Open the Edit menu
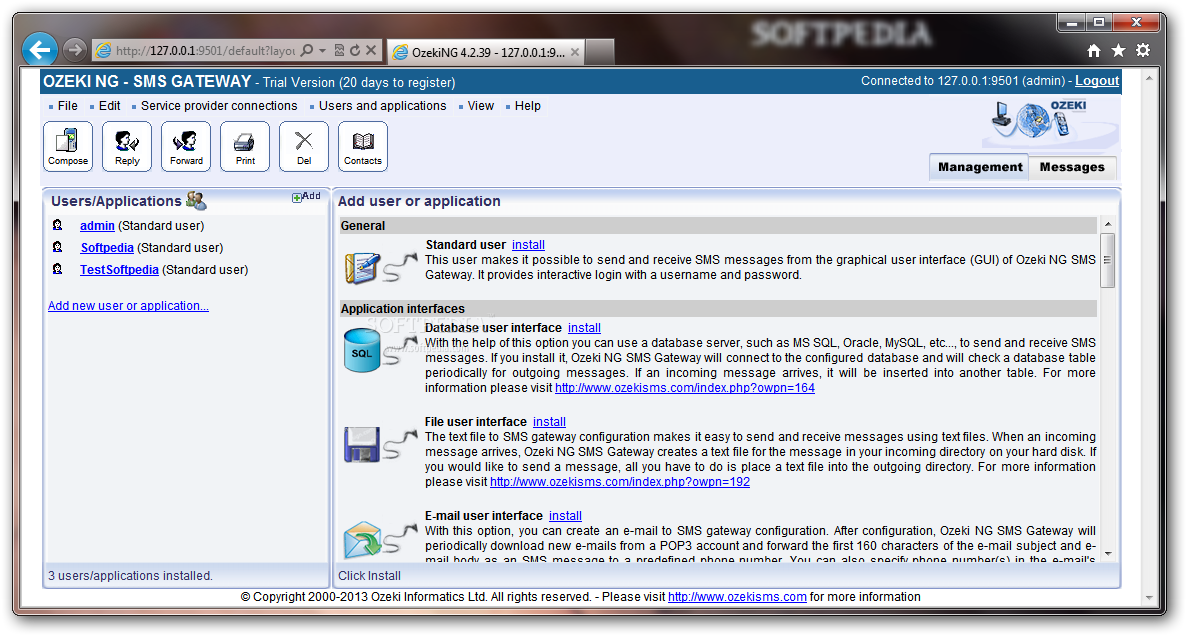Viewport: 1187px width, 636px height. [110, 106]
